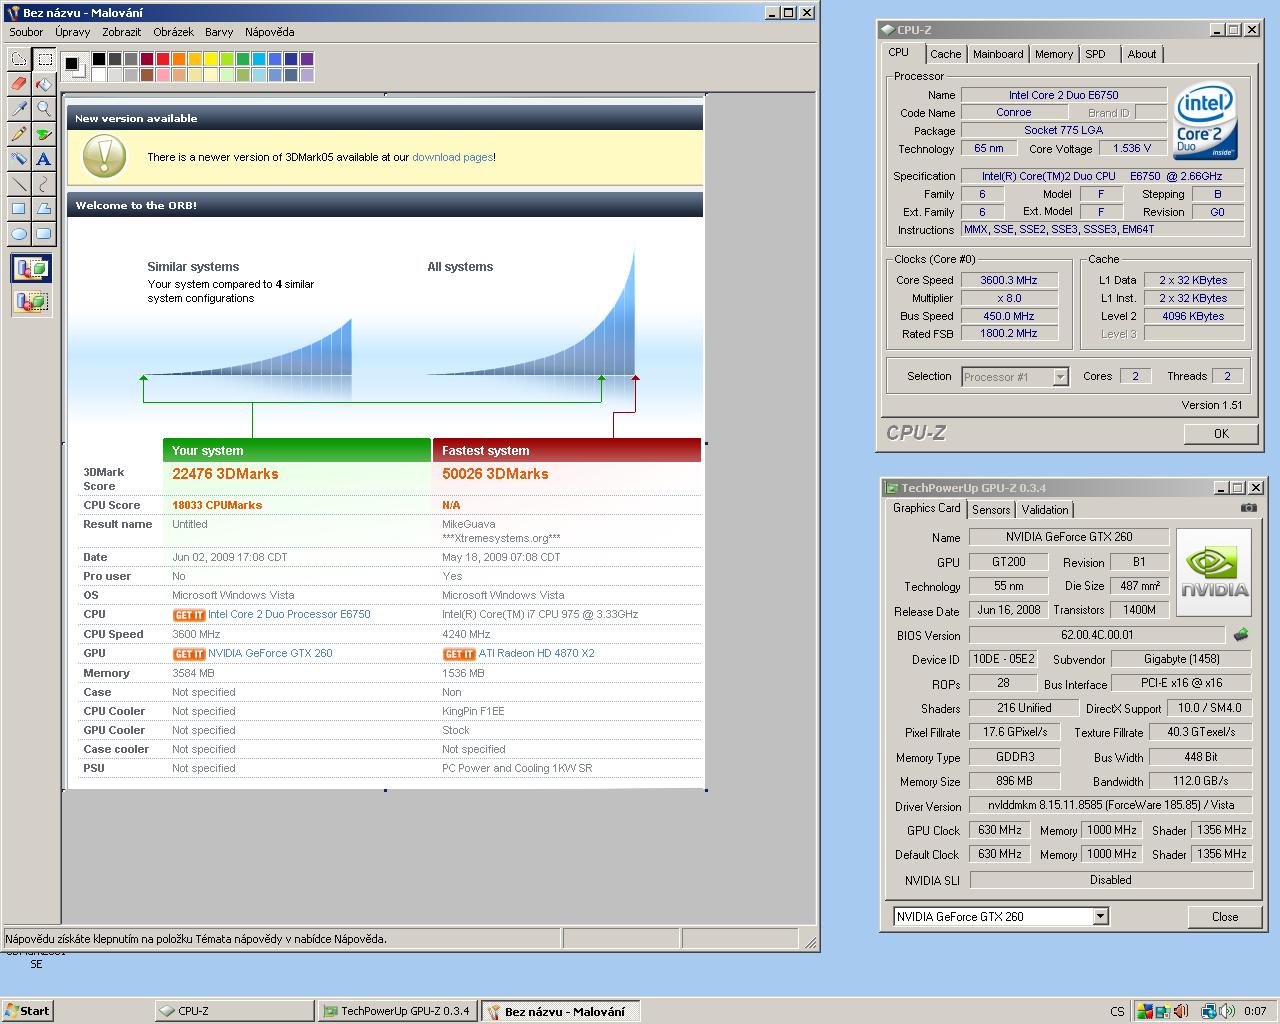Switch to the Validation tab in GPU-Z
The image size is (1280, 1024).
1045,510
